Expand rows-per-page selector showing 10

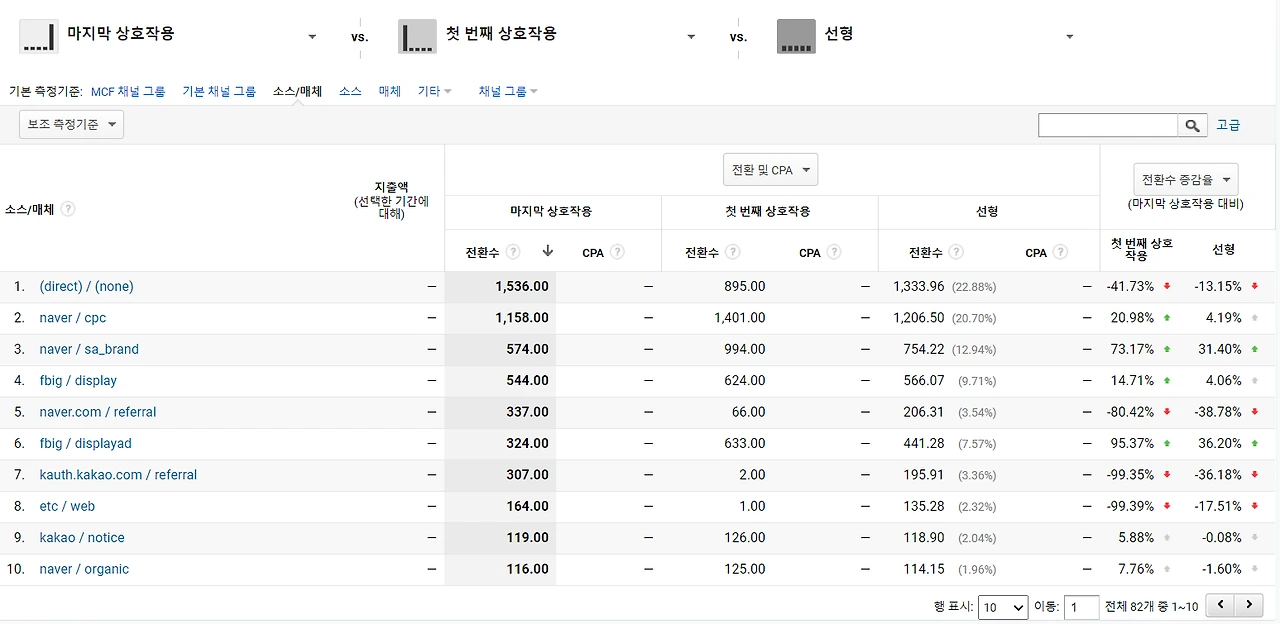click(x=1003, y=607)
